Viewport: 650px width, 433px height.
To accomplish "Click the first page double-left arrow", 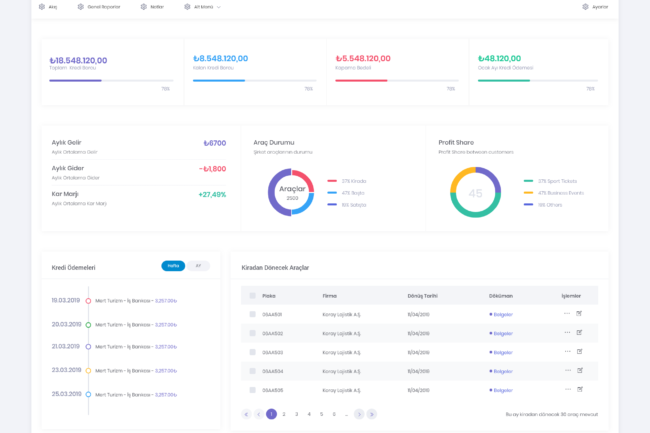I will [246, 414].
